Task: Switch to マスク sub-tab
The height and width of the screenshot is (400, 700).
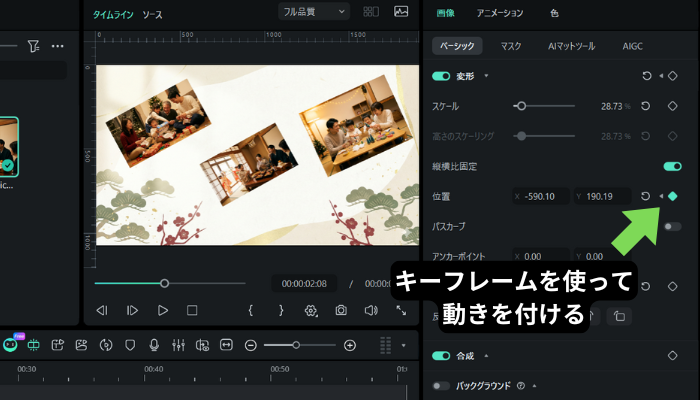Action: pos(511,46)
